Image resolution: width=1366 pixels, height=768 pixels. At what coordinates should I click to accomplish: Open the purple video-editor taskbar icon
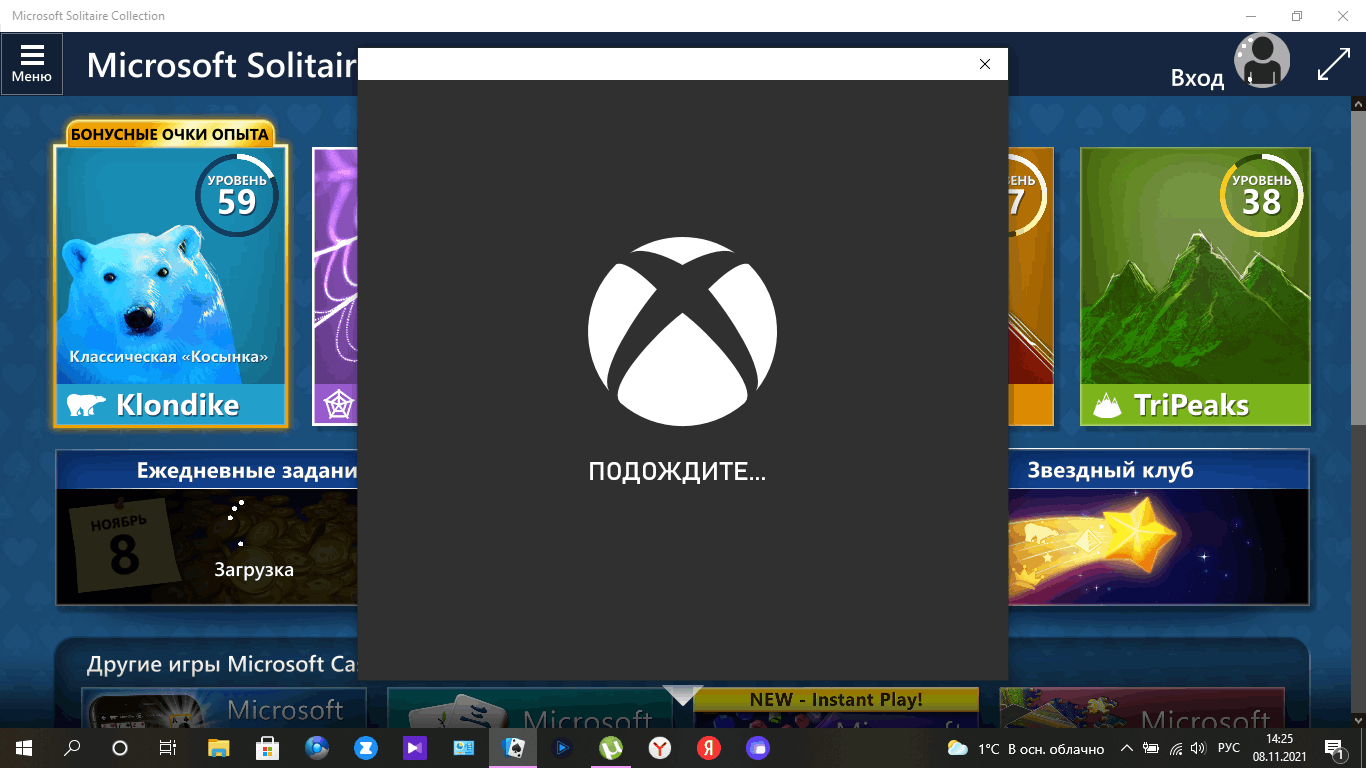click(415, 748)
